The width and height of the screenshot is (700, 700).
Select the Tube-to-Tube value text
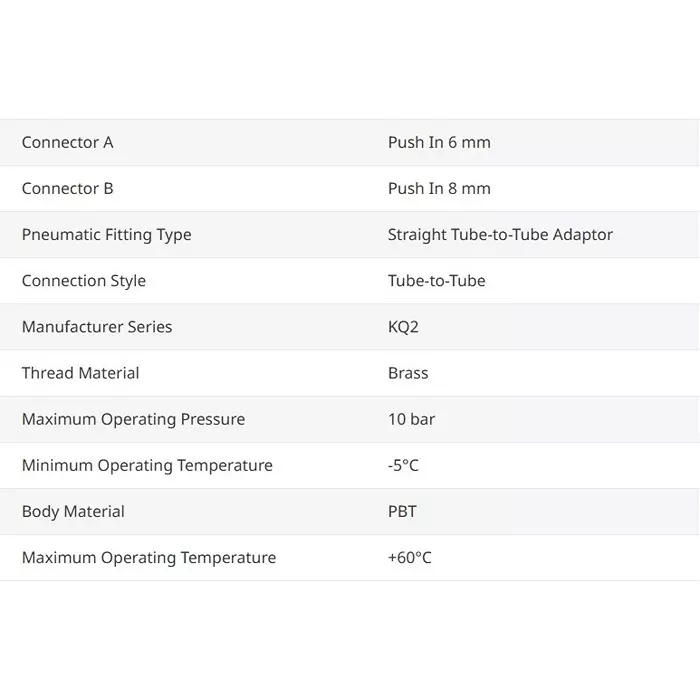[436, 280]
